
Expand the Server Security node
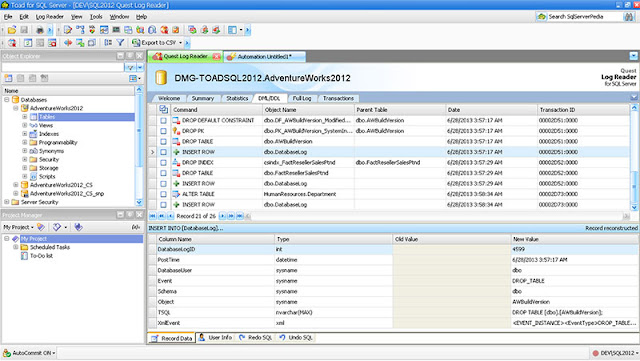[7, 202]
